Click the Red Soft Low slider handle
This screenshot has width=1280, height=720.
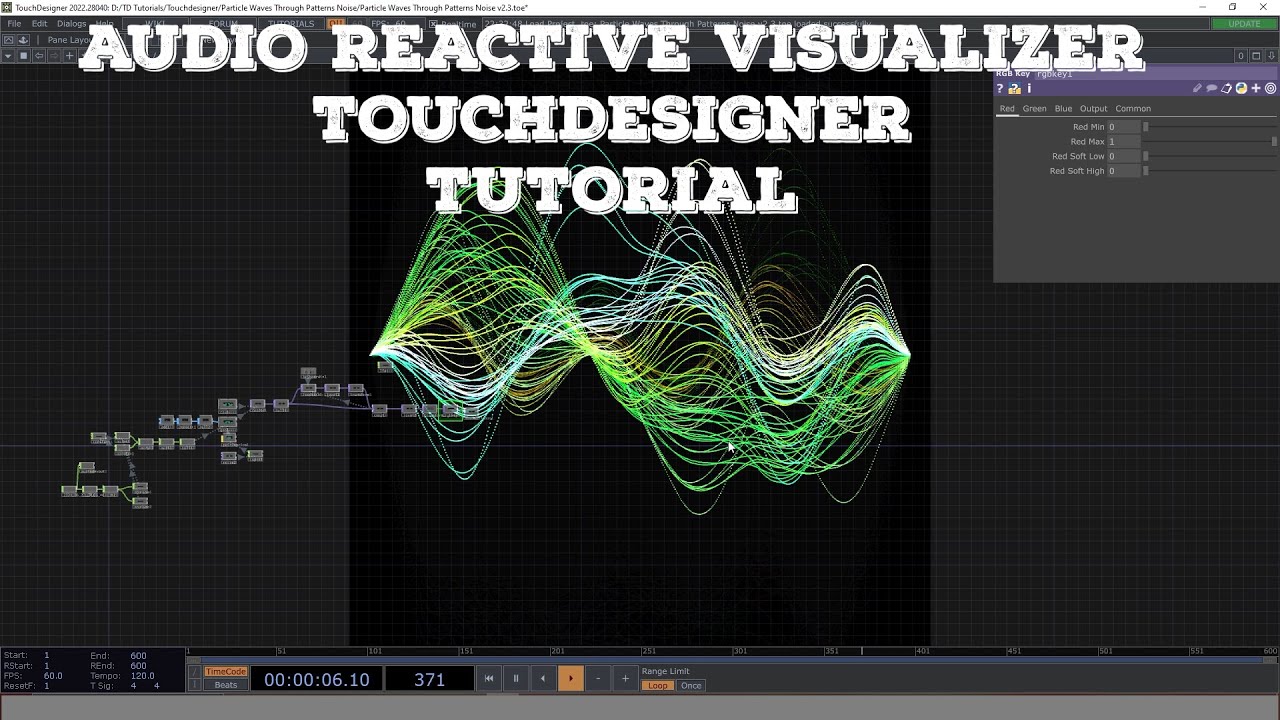1146,156
